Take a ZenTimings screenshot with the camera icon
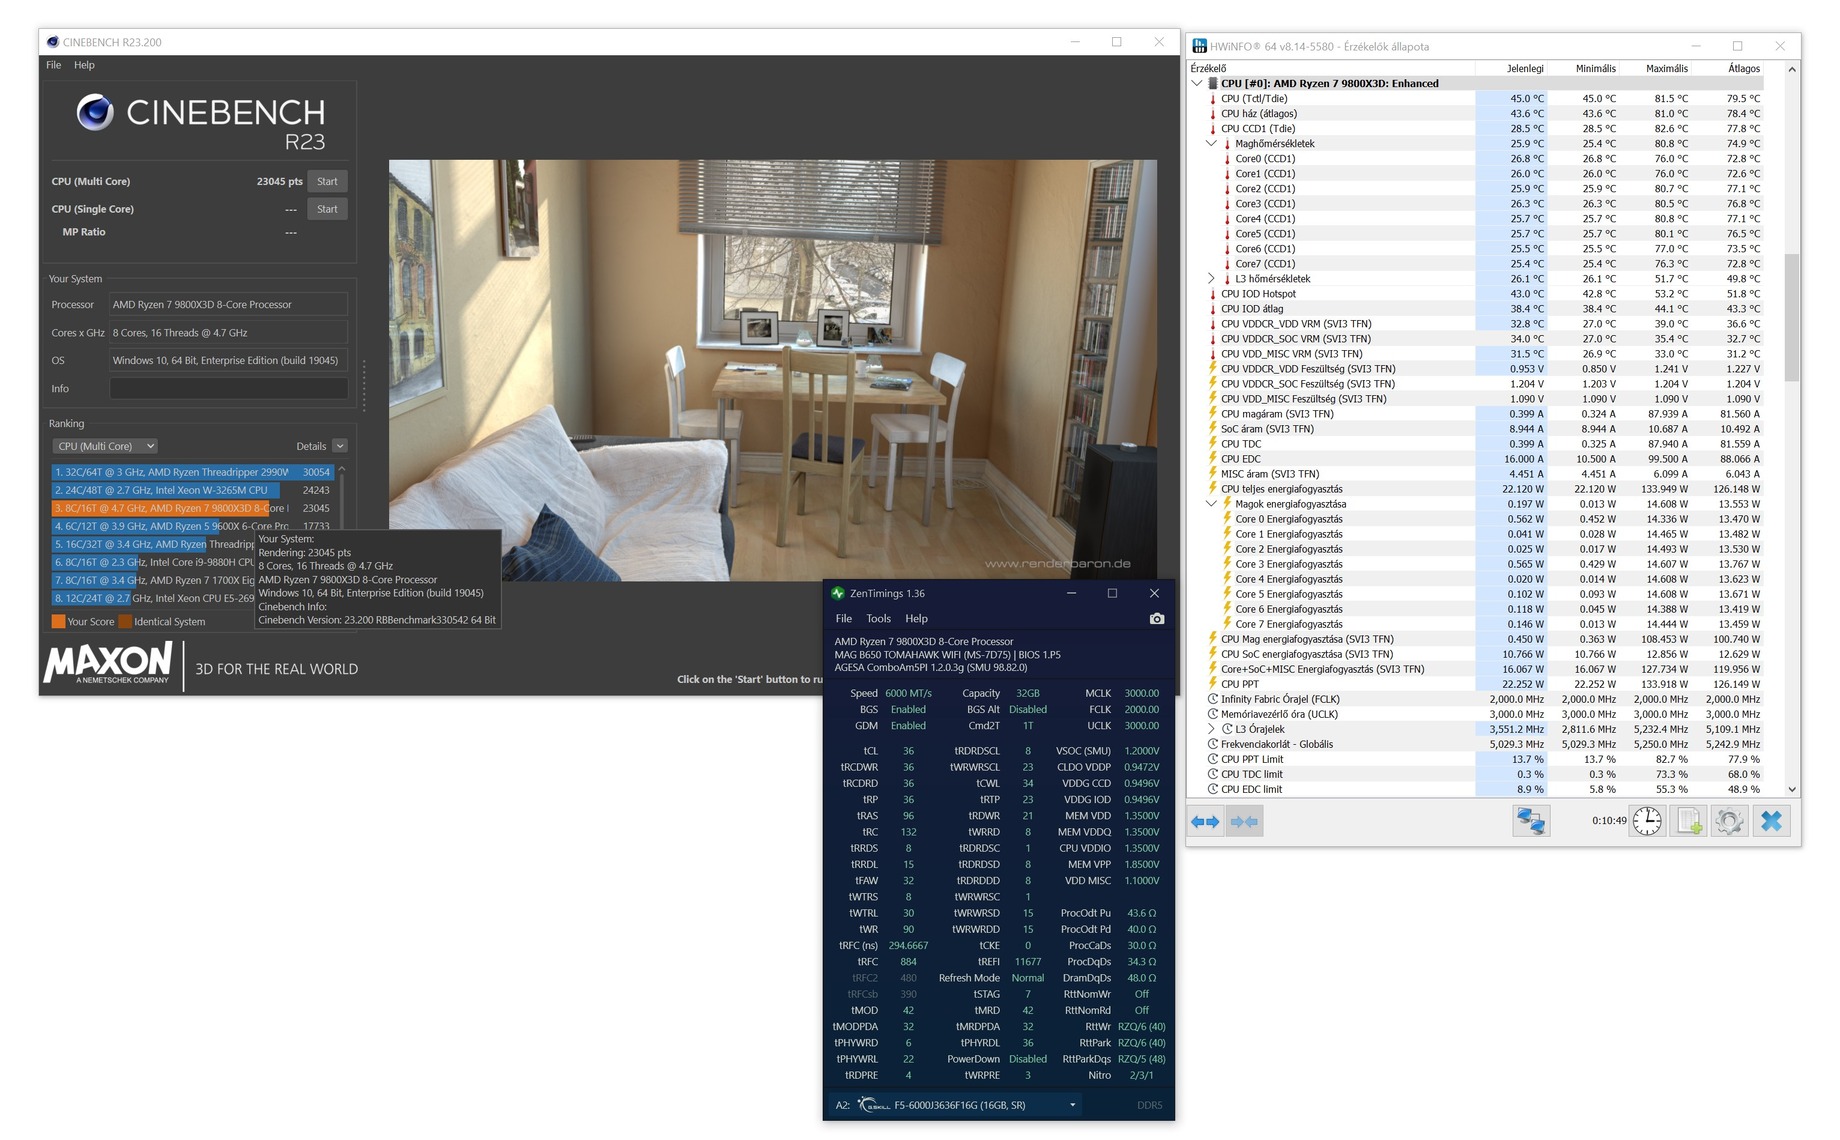 [1157, 619]
